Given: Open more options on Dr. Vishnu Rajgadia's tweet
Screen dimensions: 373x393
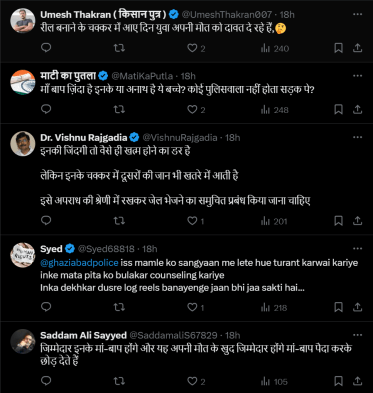Looking at the screenshot, I should tap(357, 137).
